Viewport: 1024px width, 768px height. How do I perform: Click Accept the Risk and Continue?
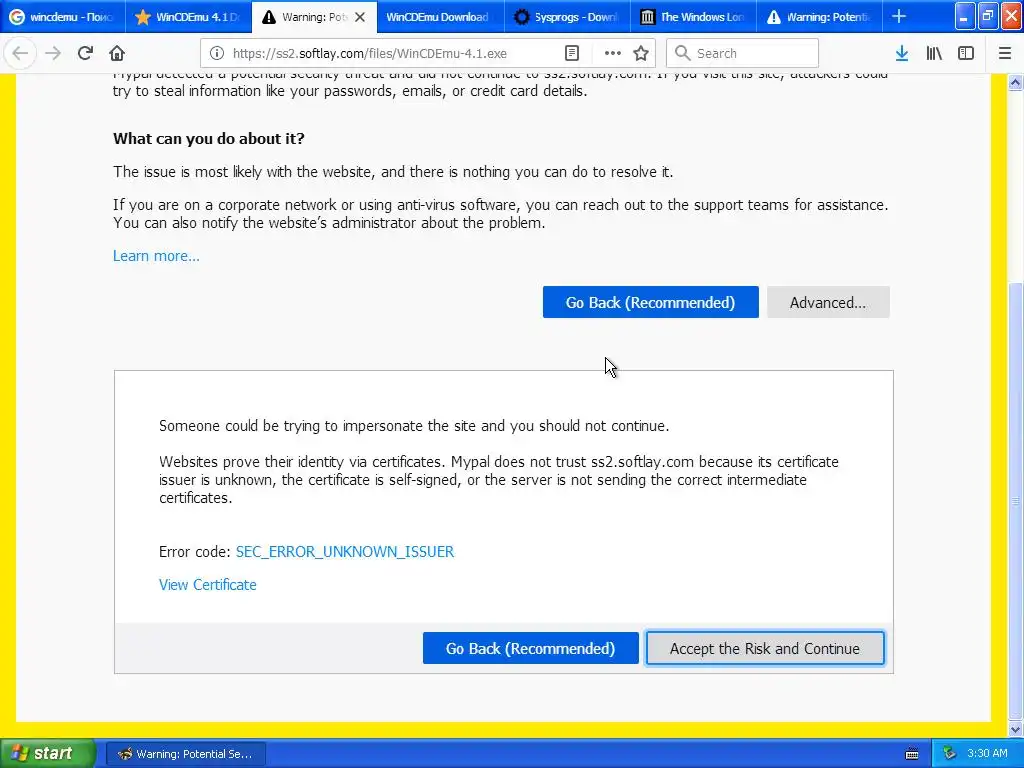tap(765, 648)
